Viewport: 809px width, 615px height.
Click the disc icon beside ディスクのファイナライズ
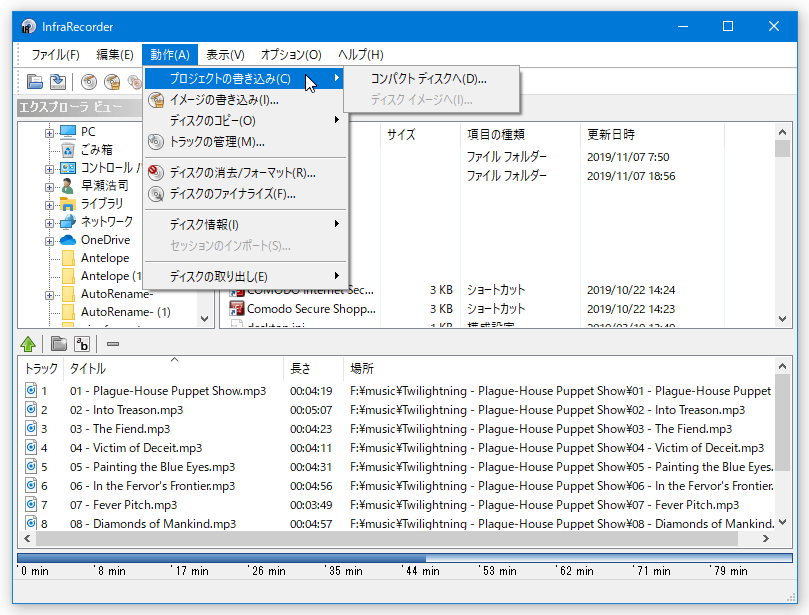click(156, 193)
